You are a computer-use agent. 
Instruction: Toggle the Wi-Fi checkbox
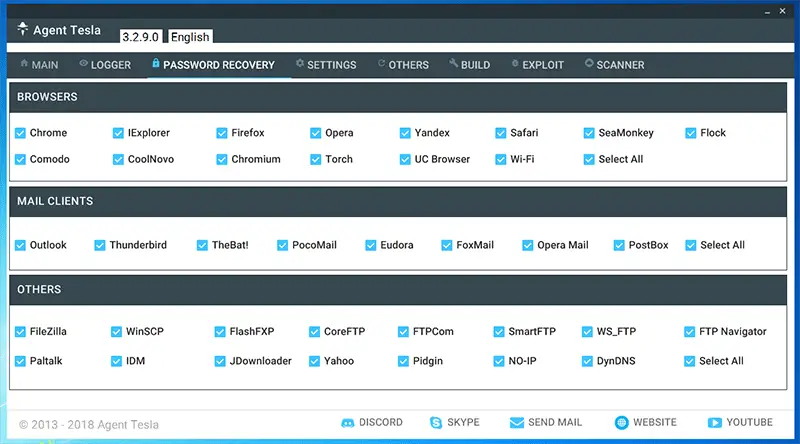coord(501,160)
